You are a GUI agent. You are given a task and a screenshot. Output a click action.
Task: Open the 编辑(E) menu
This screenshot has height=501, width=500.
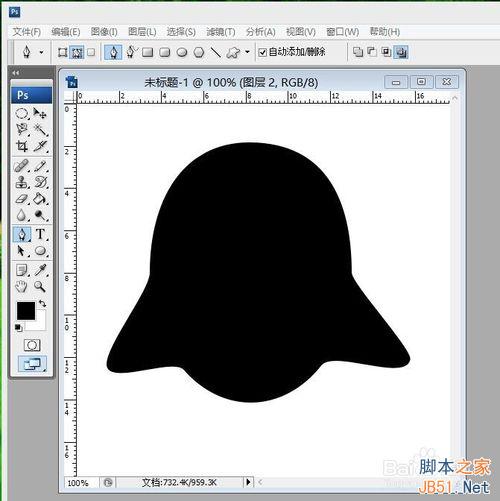coord(66,32)
